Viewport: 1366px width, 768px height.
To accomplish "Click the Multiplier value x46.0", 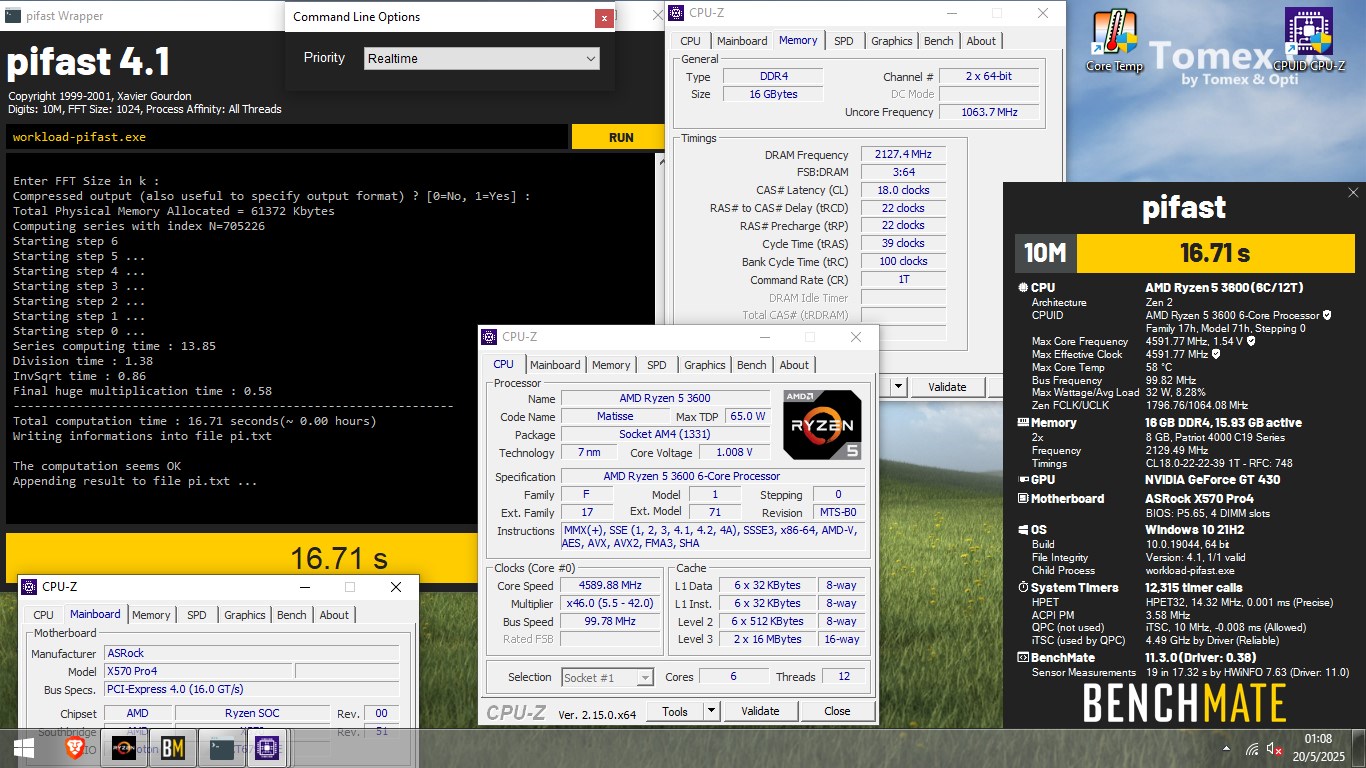I will point(610,604).
